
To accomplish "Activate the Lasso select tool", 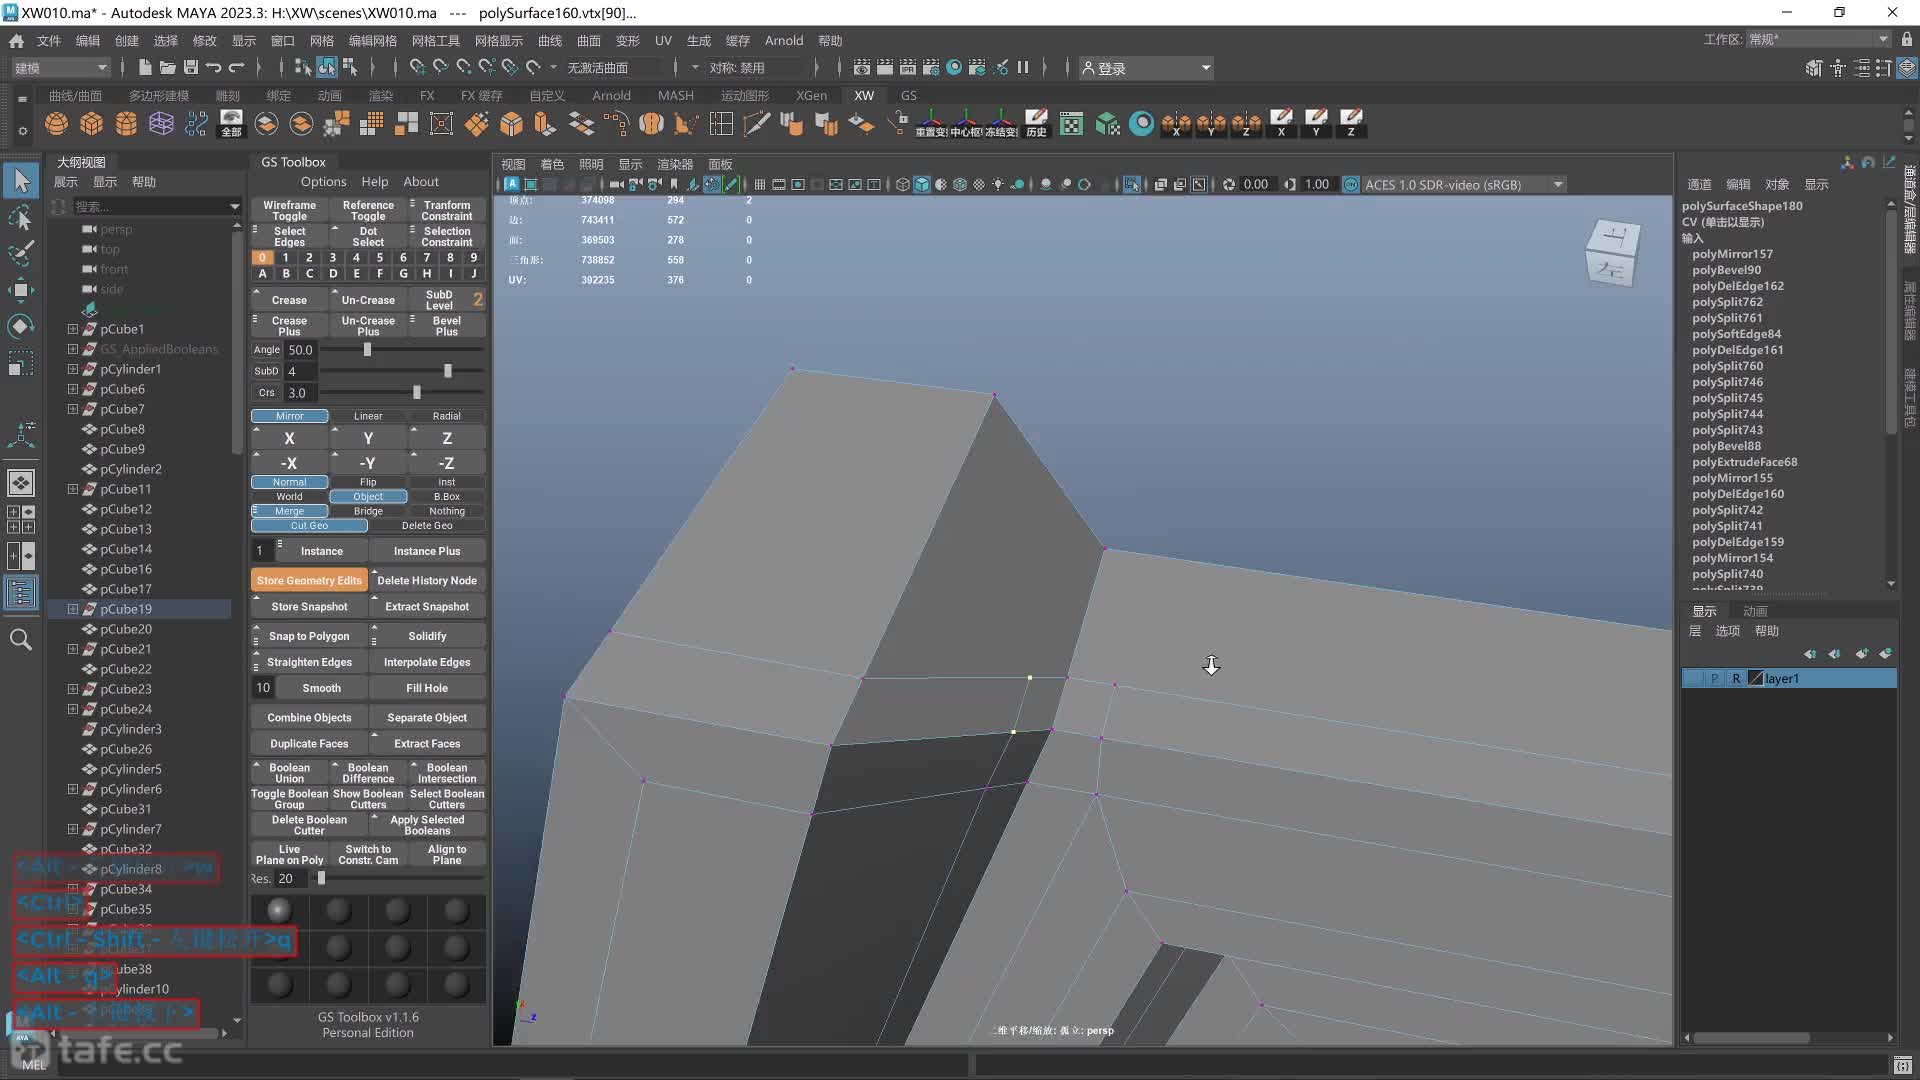I will (21, 218).
